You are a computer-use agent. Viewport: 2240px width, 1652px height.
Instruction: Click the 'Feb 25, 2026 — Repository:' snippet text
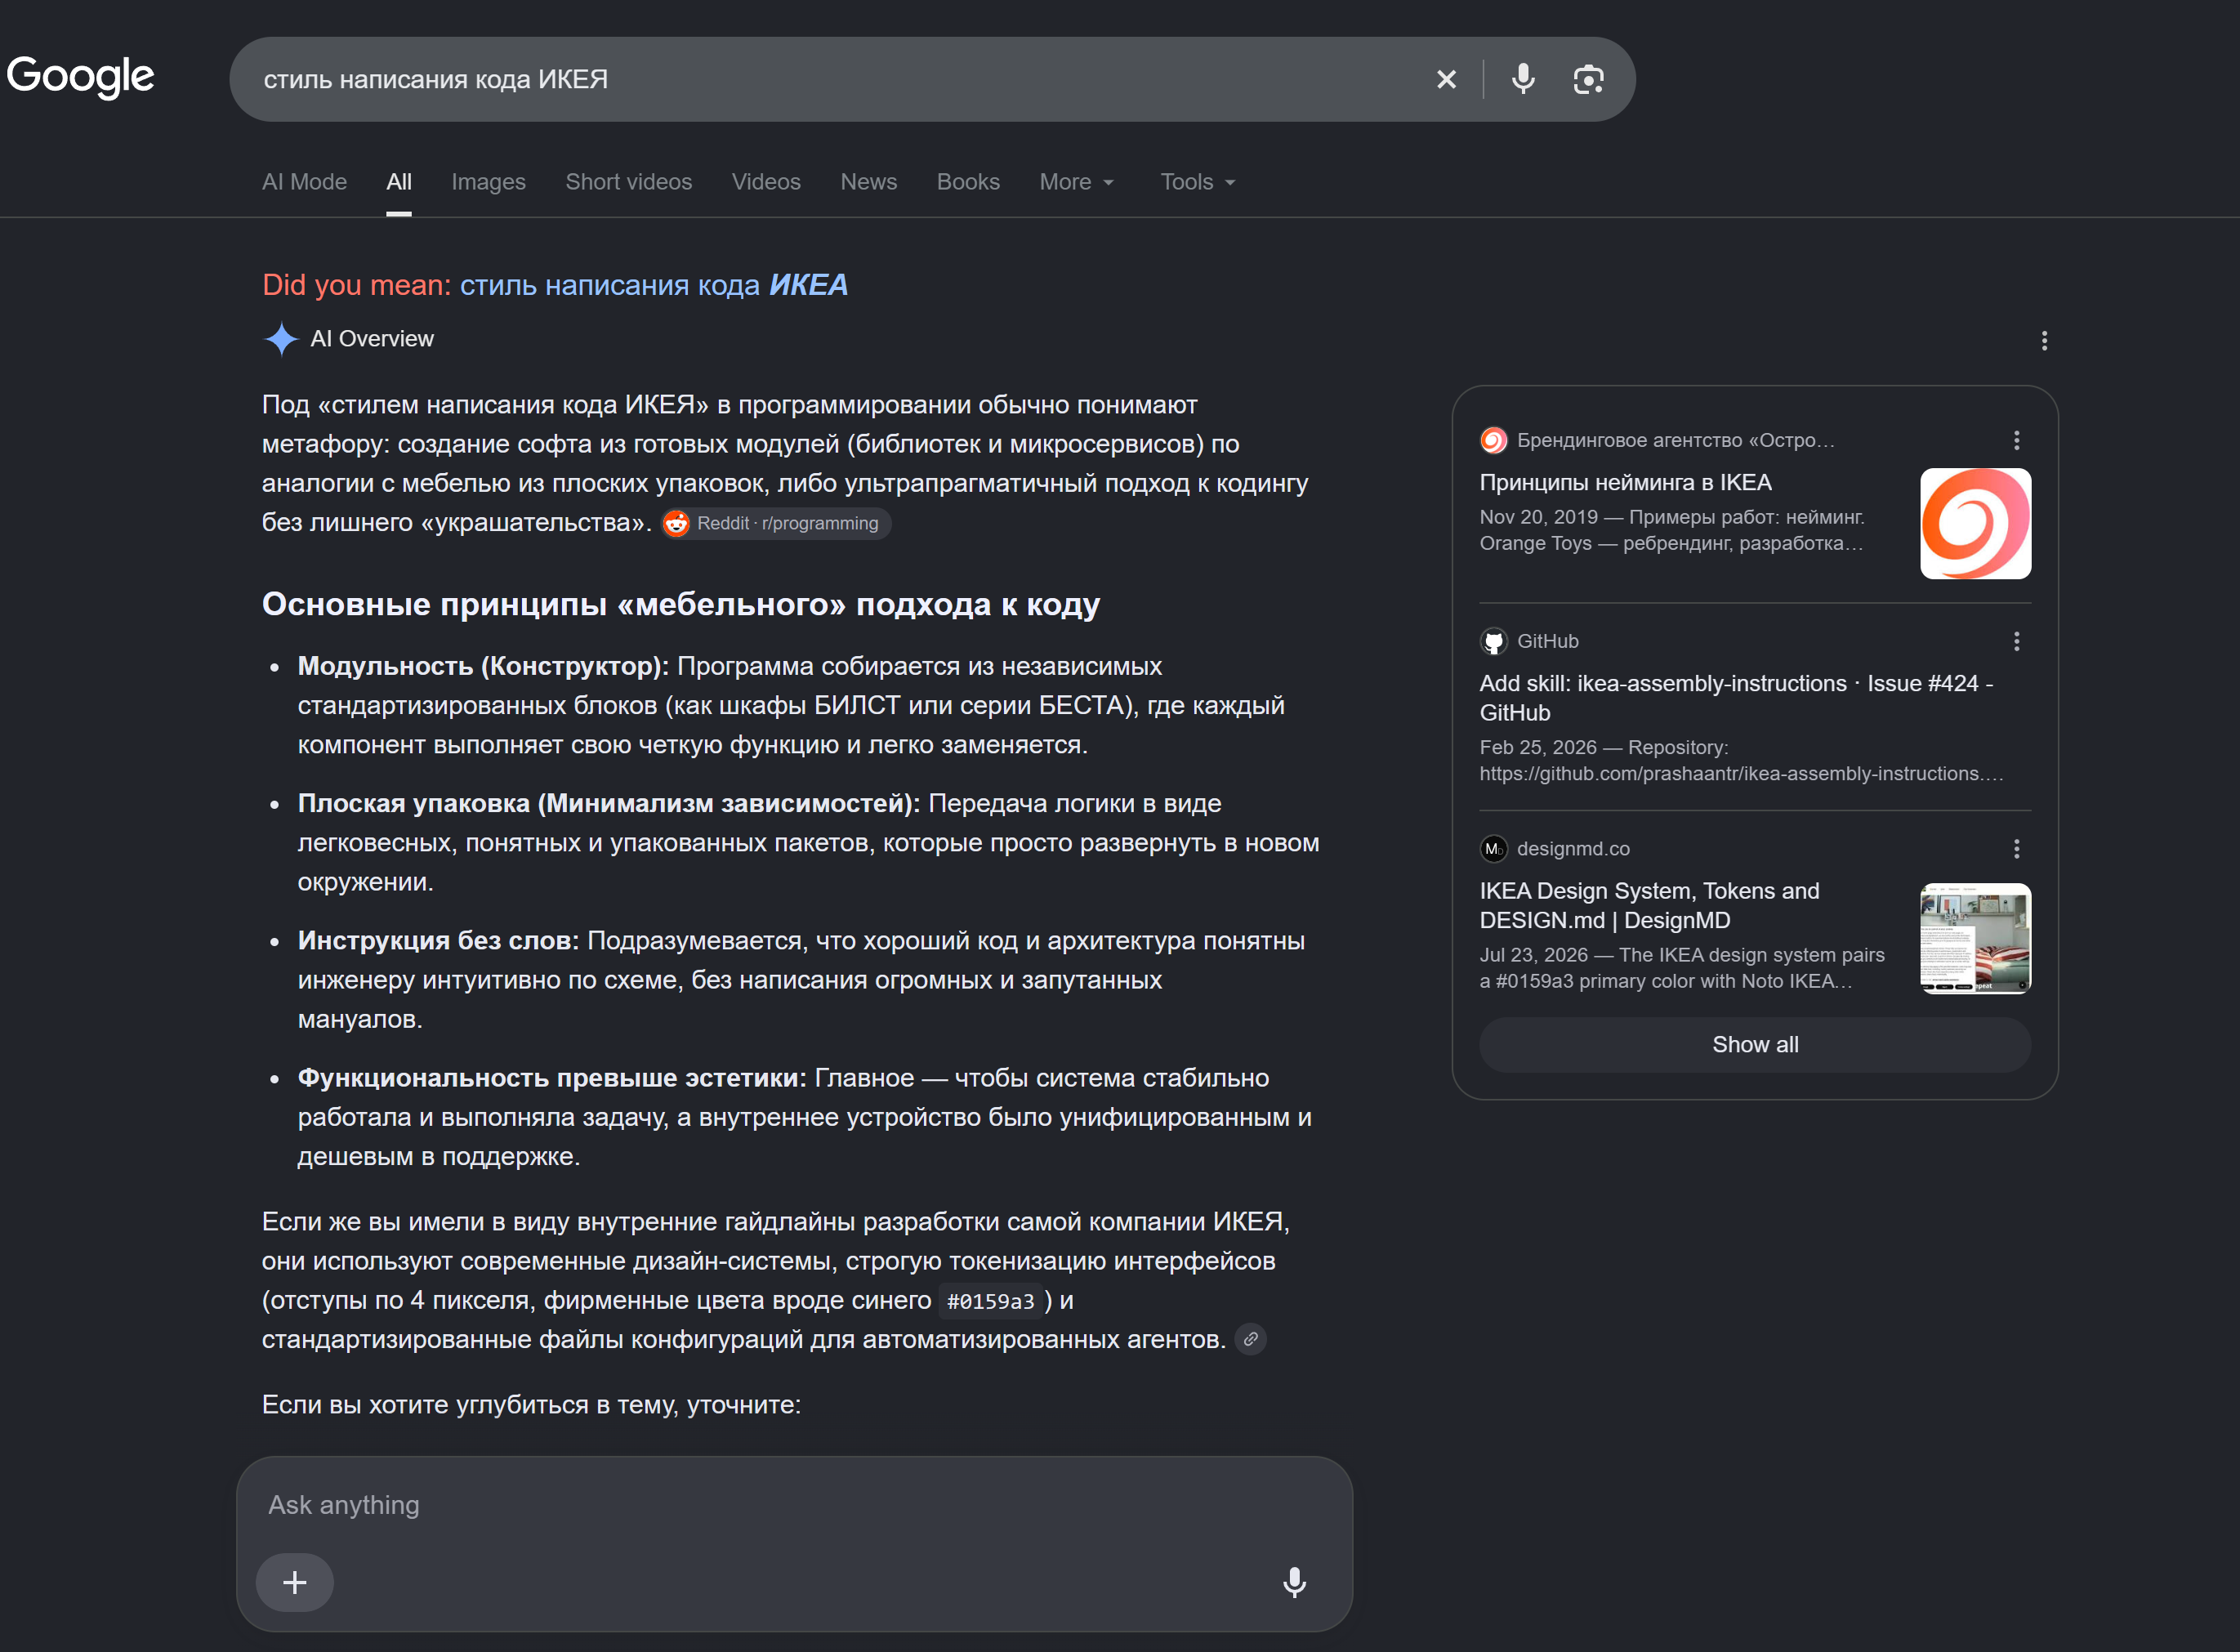(1603, 748)
